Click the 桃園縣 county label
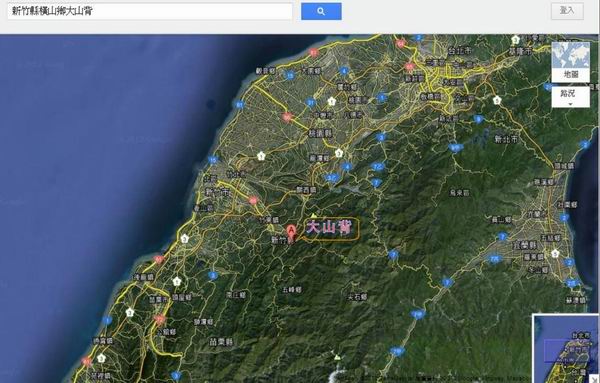 [x=320, y=133]
